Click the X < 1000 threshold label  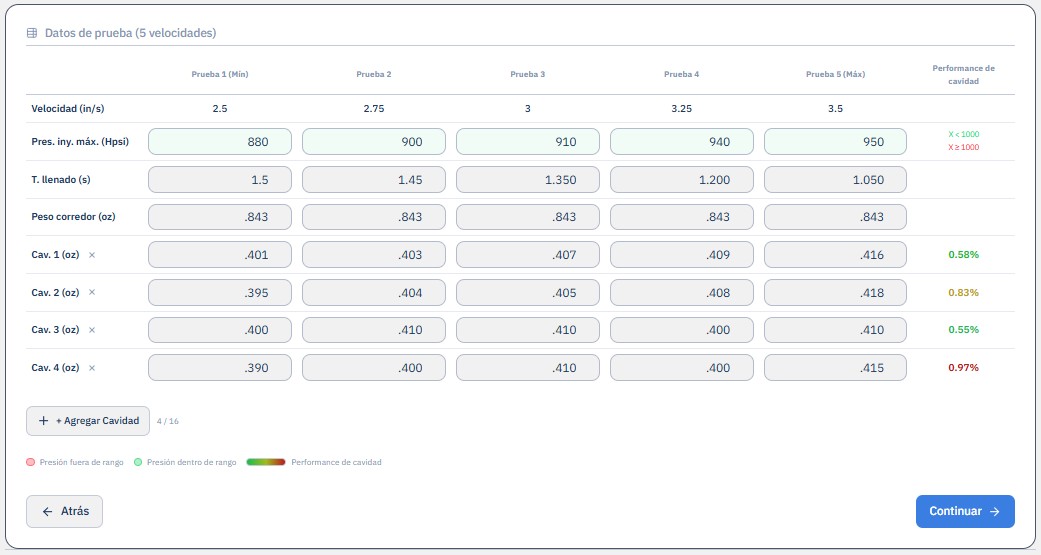tap(963, 135)
